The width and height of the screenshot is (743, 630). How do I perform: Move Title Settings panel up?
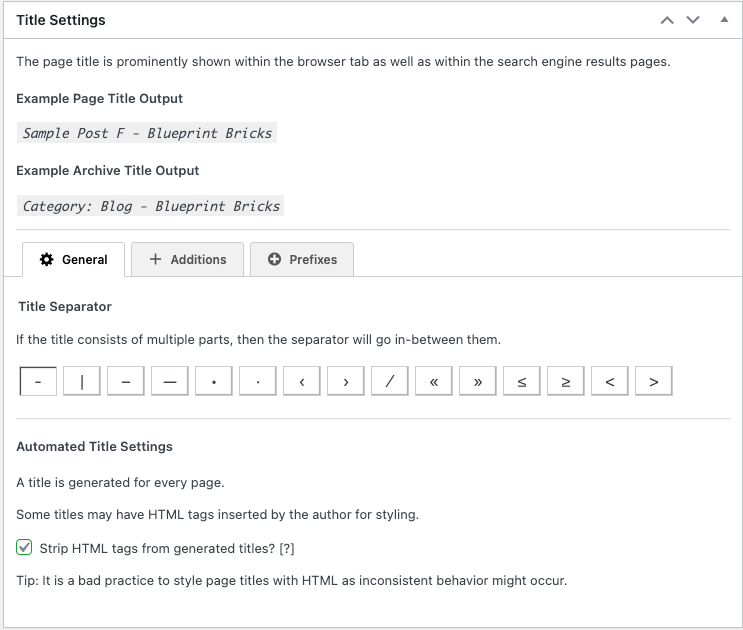[x=667, y=20]
